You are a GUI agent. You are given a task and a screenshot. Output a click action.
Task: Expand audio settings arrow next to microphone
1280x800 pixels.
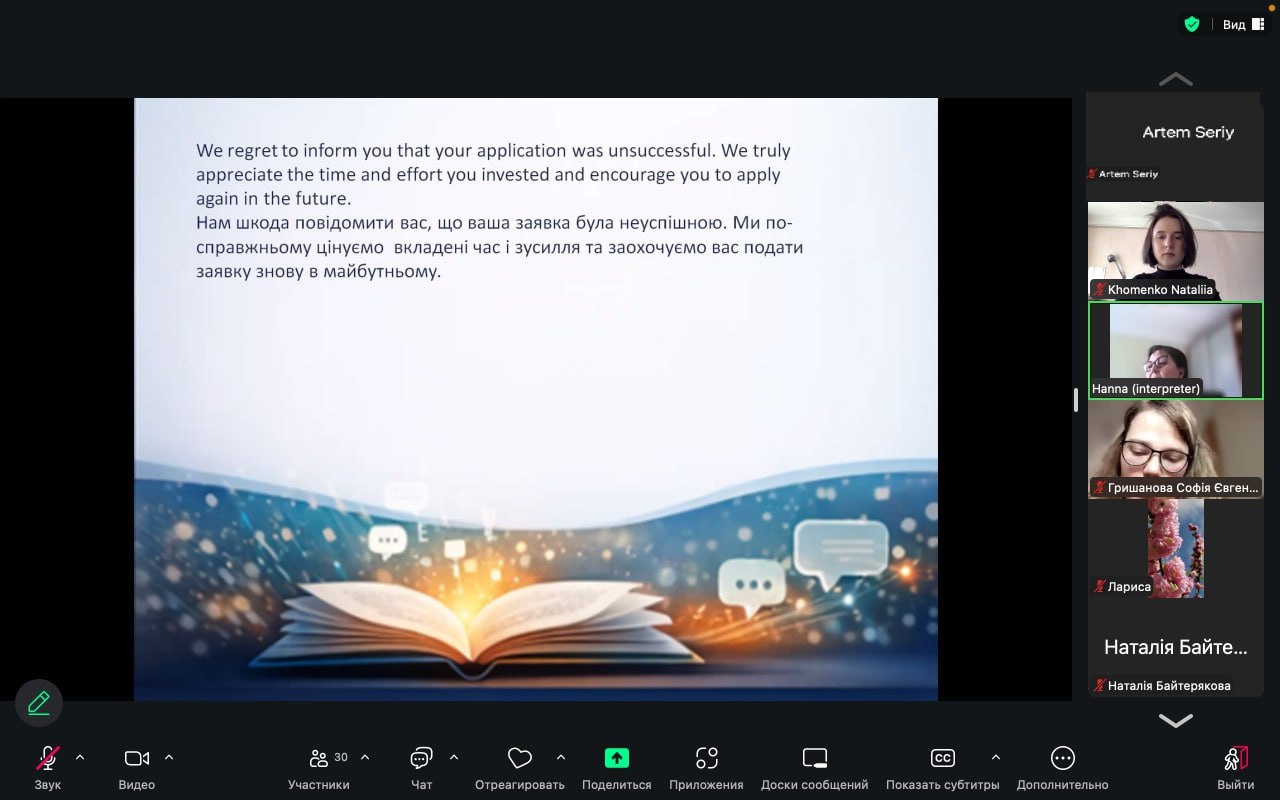tap(80, 757)
